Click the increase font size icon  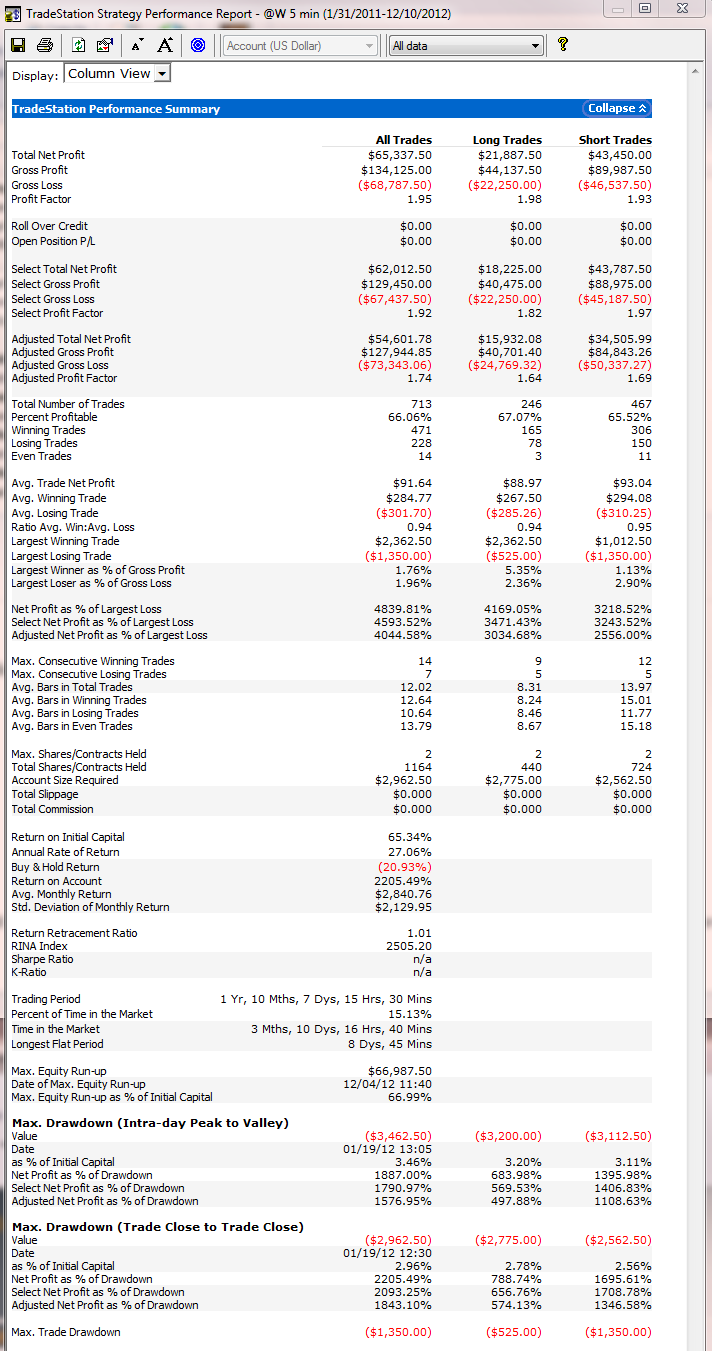point(165,45)
